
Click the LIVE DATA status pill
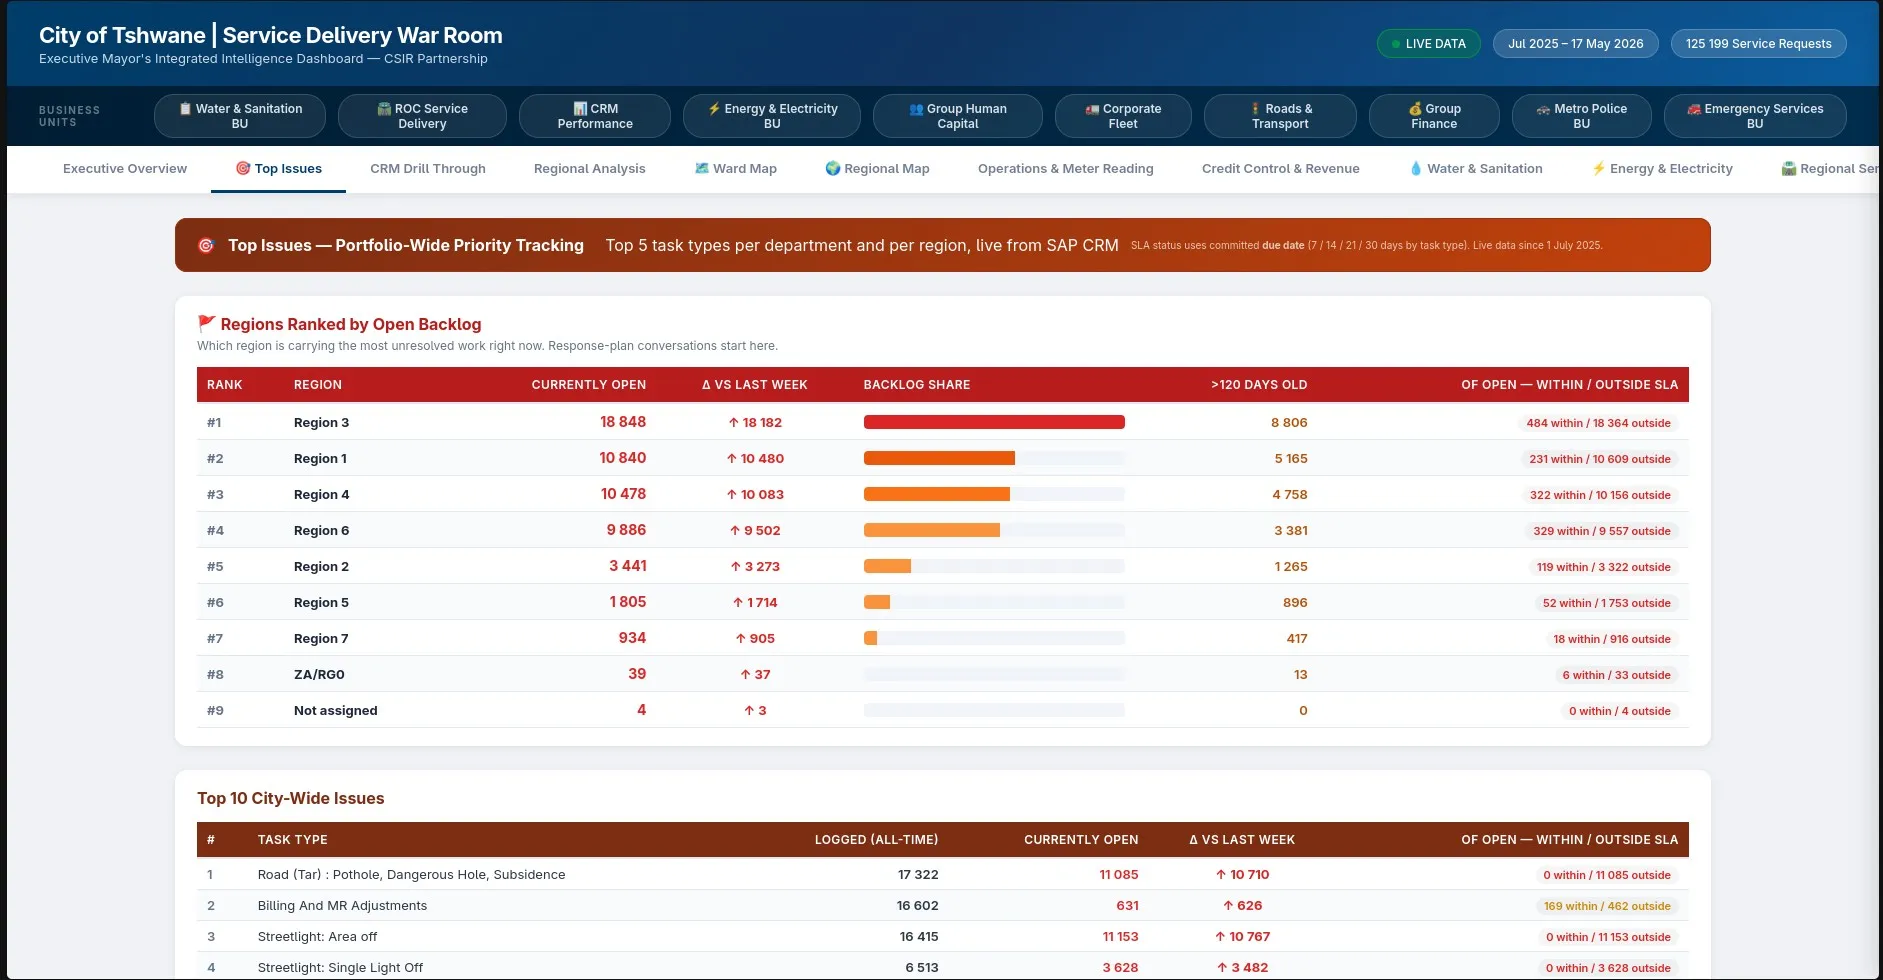[x=1428, y=44]
